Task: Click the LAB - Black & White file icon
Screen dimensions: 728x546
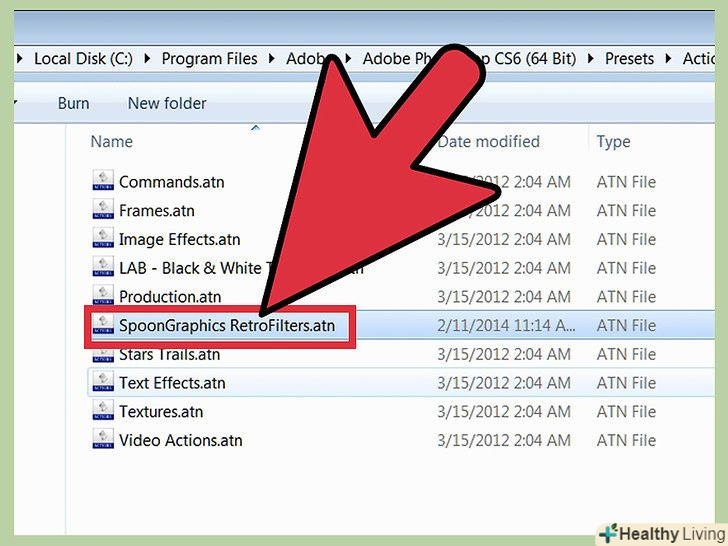Action: [103, 266]
